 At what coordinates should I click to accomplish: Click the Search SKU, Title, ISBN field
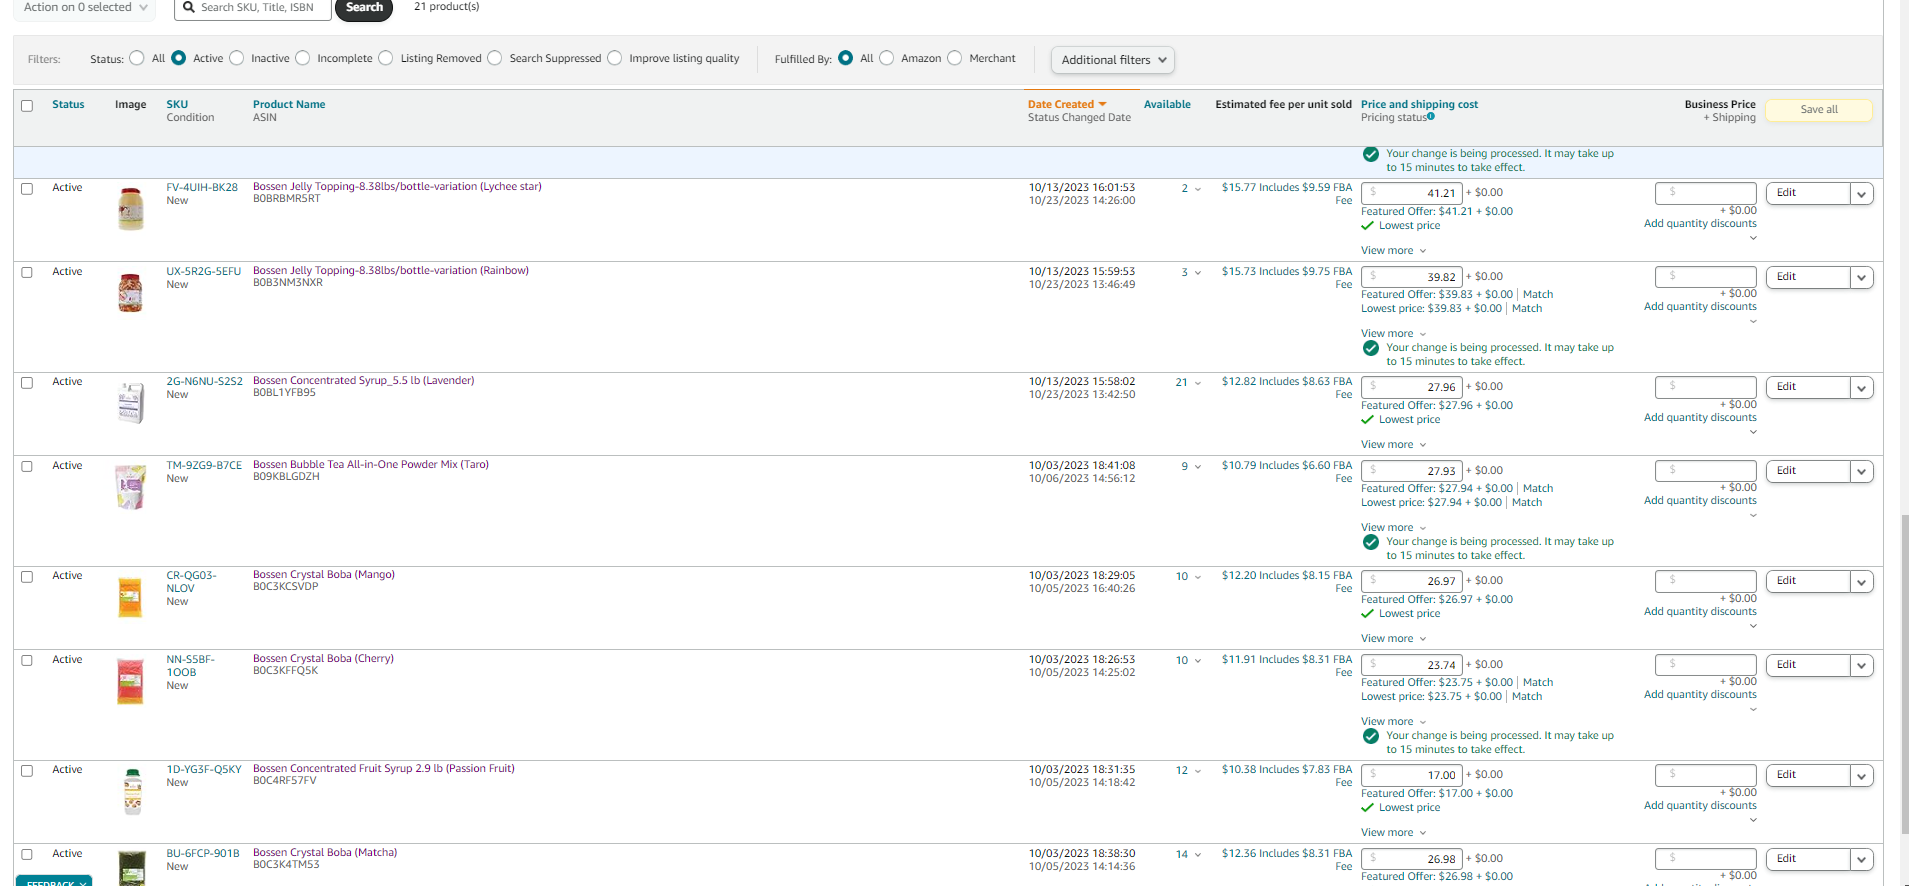tap(252, 8)
